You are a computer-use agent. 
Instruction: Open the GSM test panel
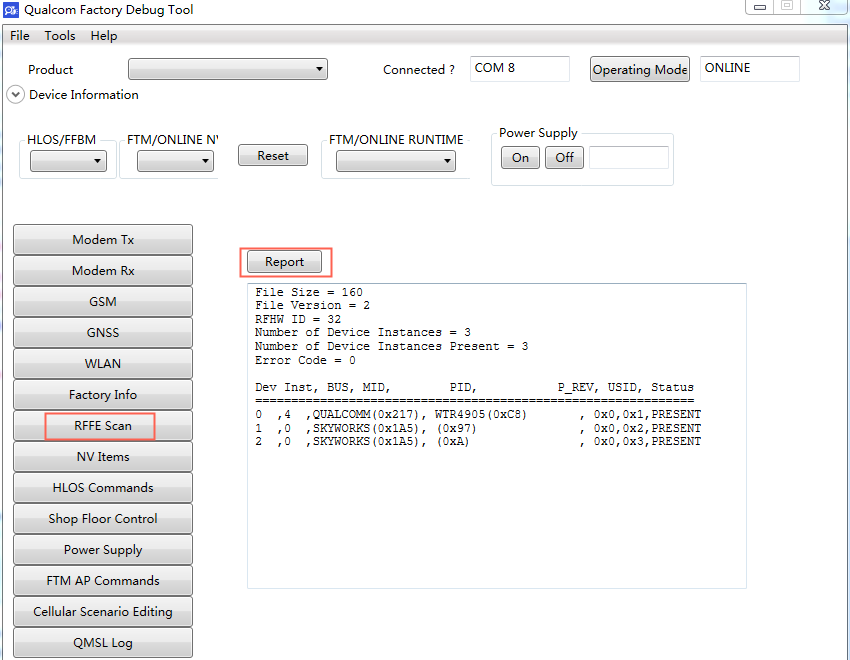click(102, 301)
